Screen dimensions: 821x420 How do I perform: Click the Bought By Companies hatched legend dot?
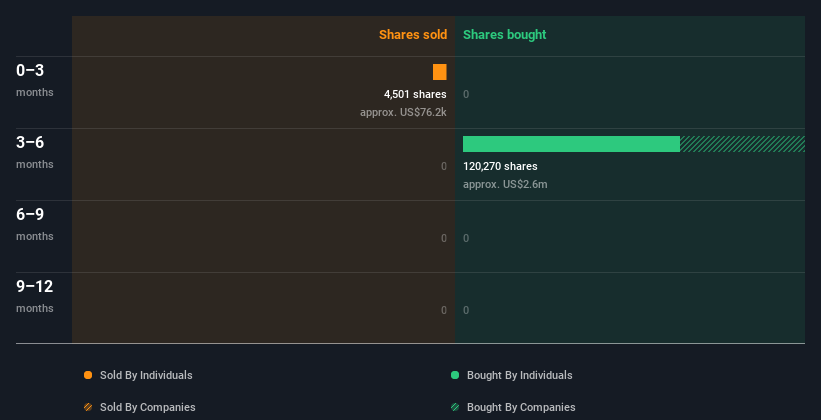(455, 407)
